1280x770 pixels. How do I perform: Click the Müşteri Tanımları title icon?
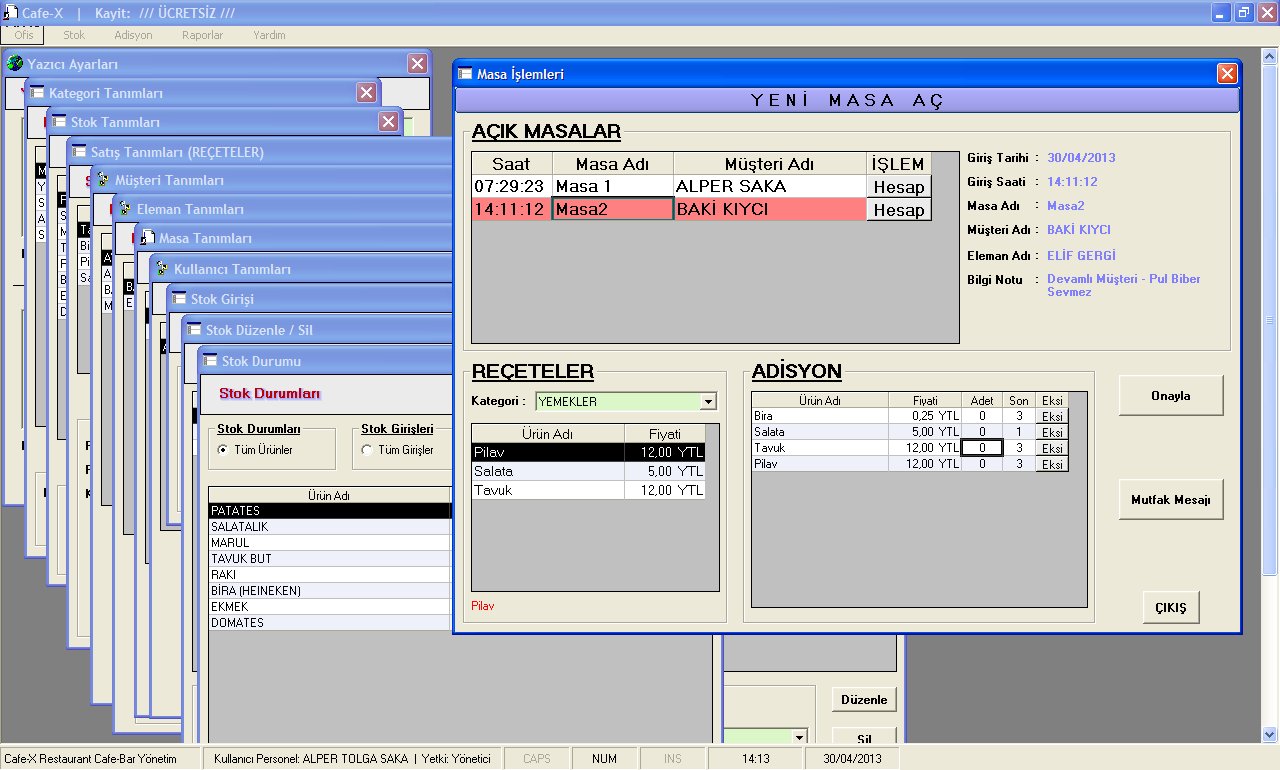click(x=103, y=181)
